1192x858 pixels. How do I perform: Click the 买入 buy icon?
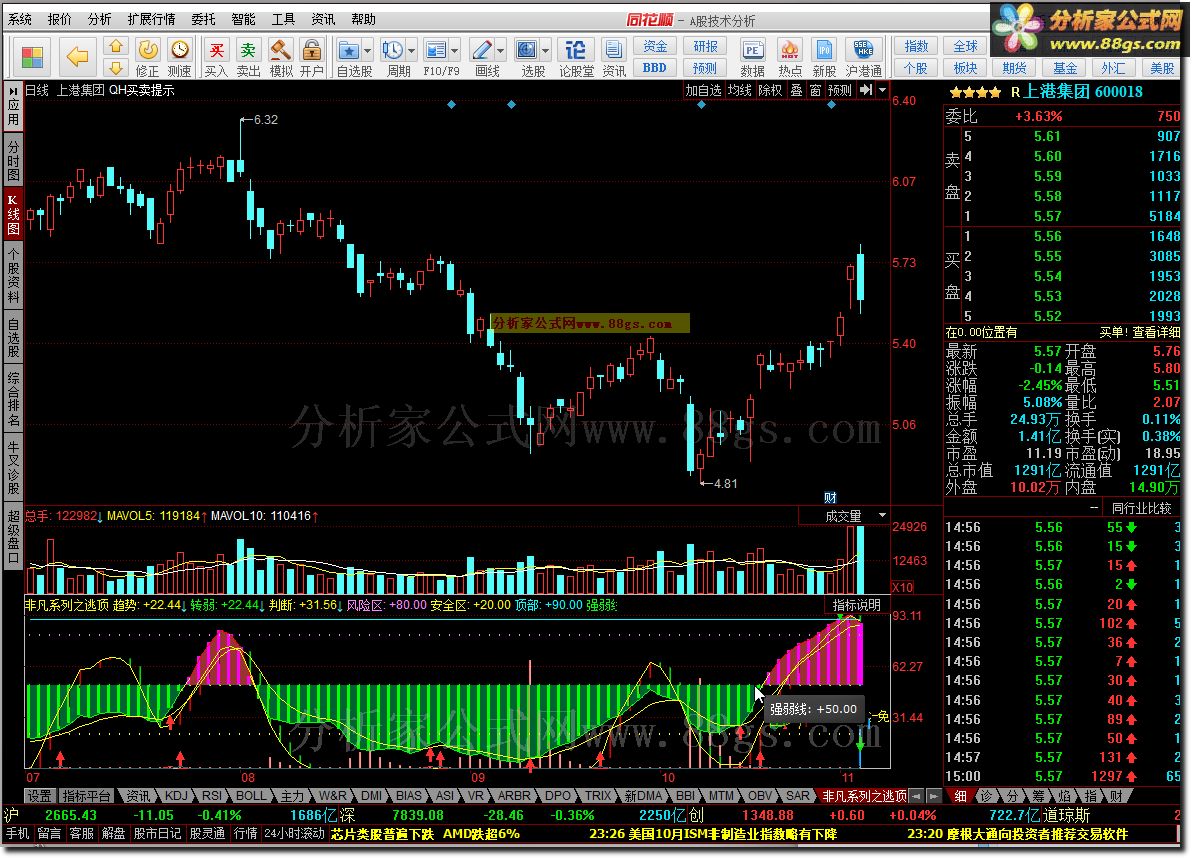point(217,58)
